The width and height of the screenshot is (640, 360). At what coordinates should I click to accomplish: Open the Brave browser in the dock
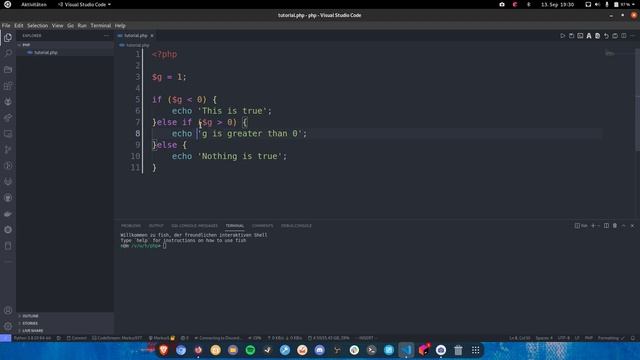(164, 350)
